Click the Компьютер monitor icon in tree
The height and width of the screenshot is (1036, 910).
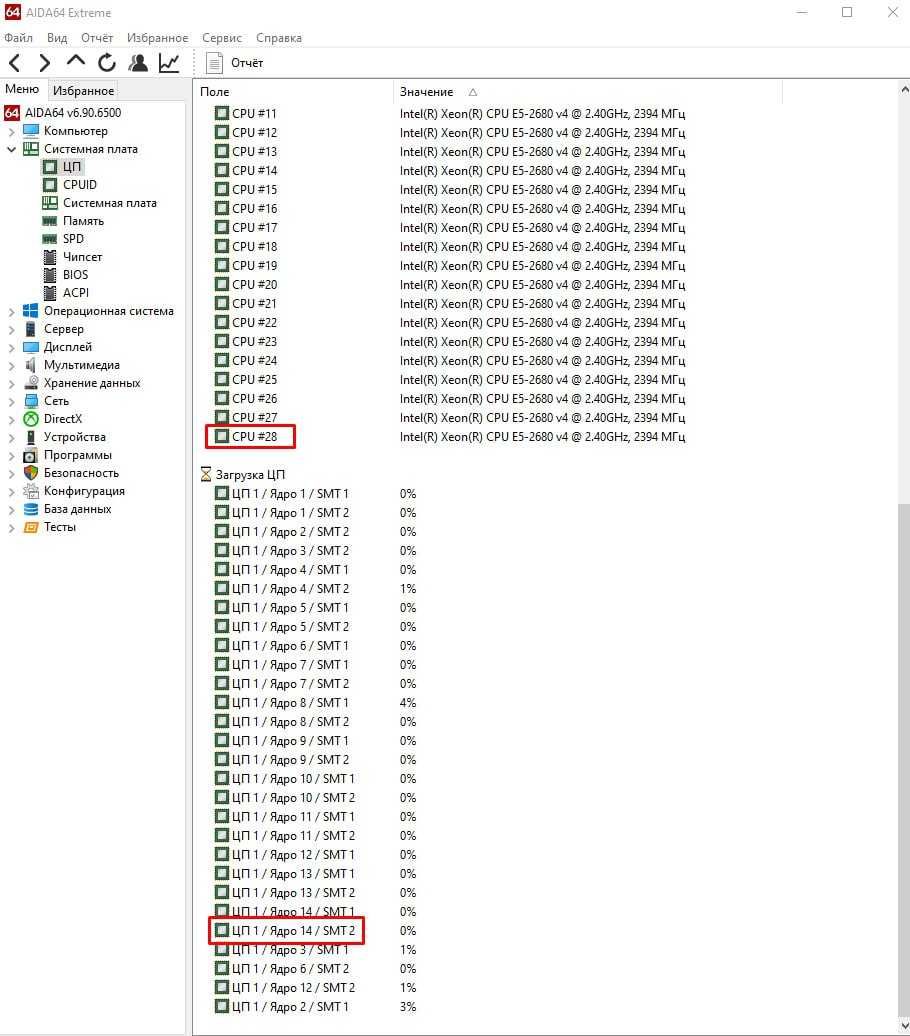point(31,131)
